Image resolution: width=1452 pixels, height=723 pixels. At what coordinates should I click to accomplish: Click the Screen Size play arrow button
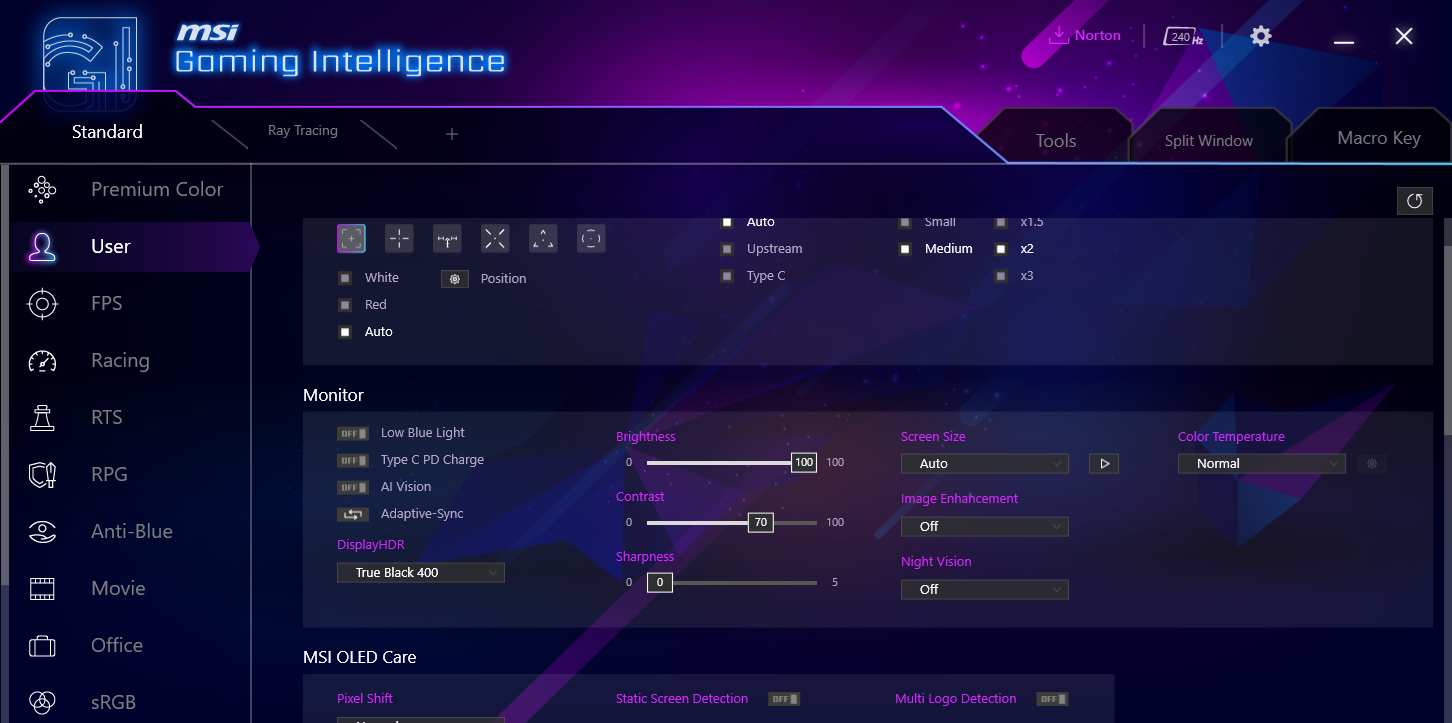(x=1104, y=464)
